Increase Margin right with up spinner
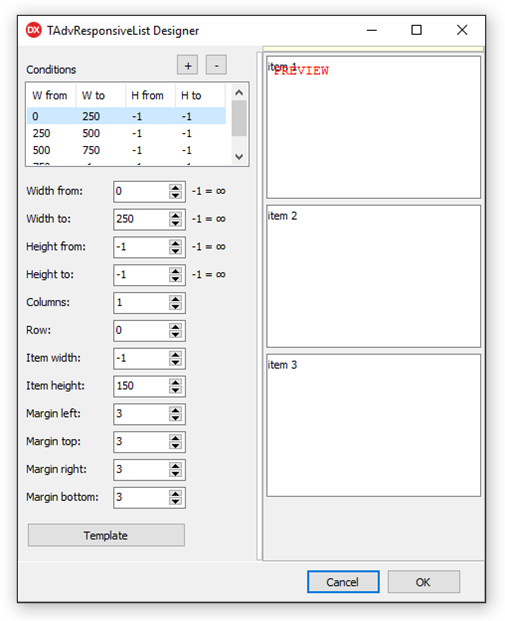This screenshot has width=505, height=621. point(175,466)
